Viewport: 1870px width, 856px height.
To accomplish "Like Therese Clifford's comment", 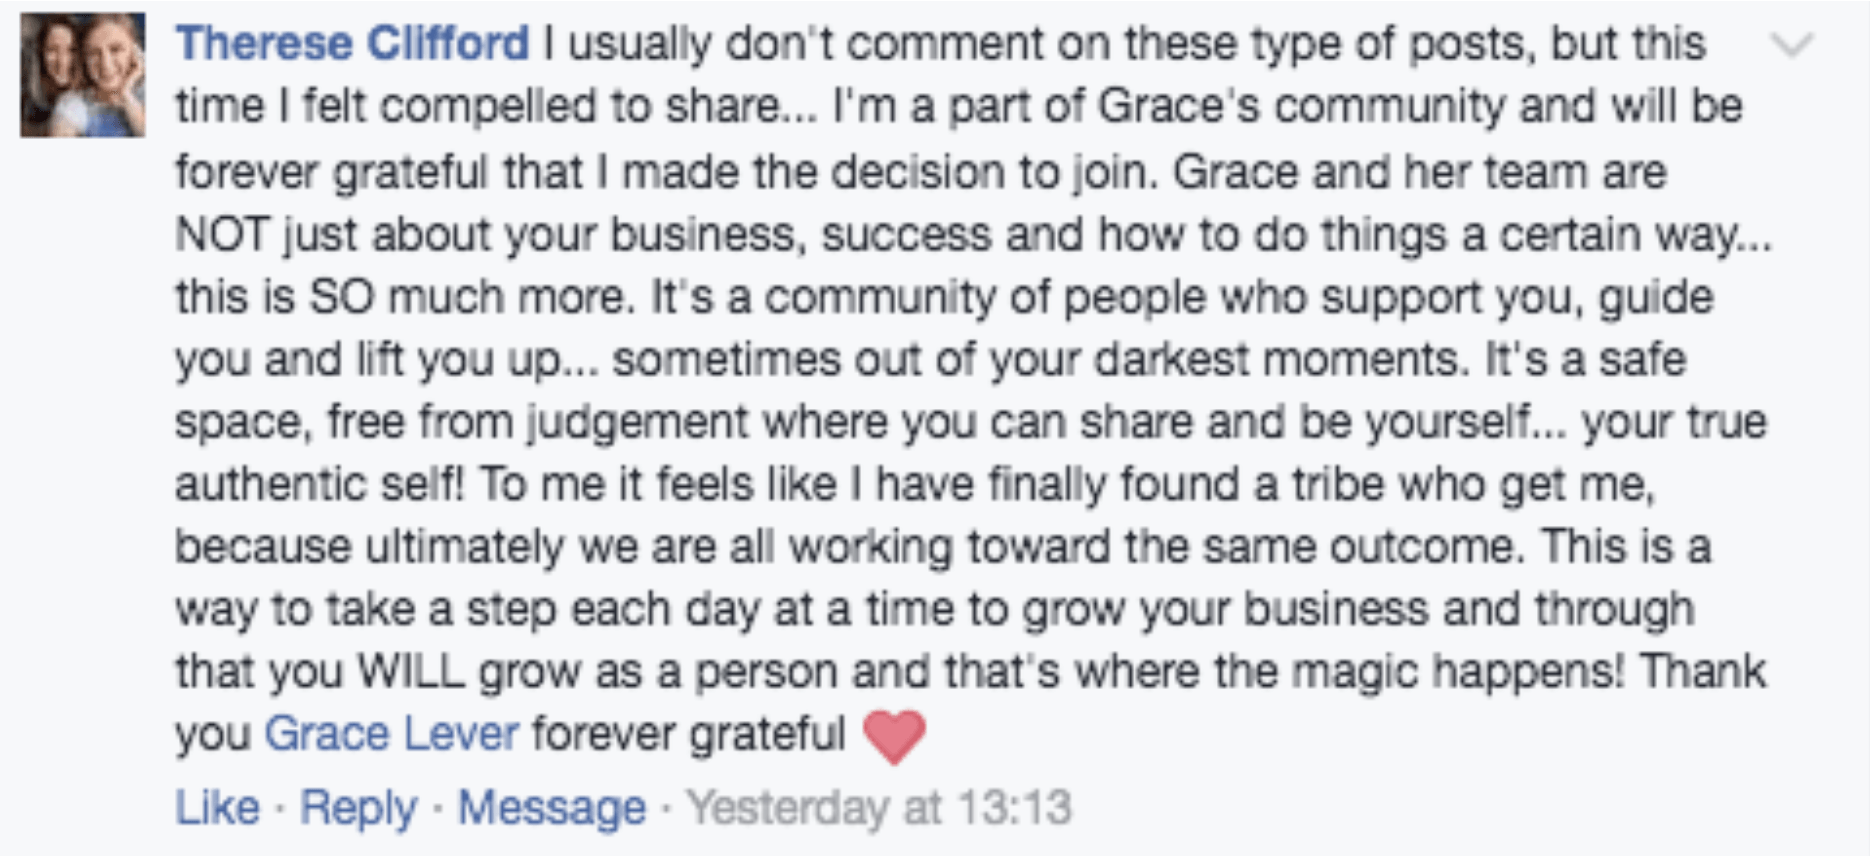I will pos(217,808).
